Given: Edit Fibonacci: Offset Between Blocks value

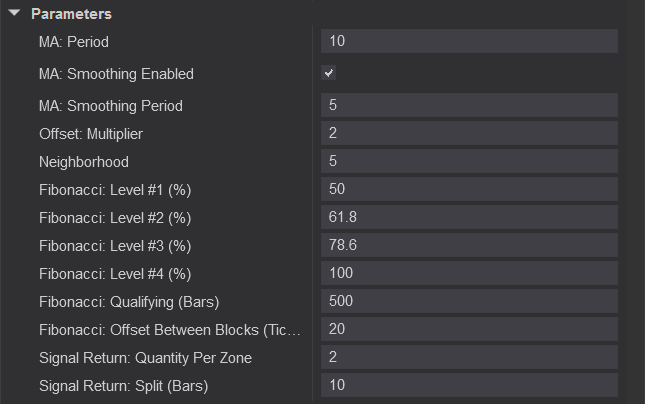Looking at the screenshot, I should (469, 329).
